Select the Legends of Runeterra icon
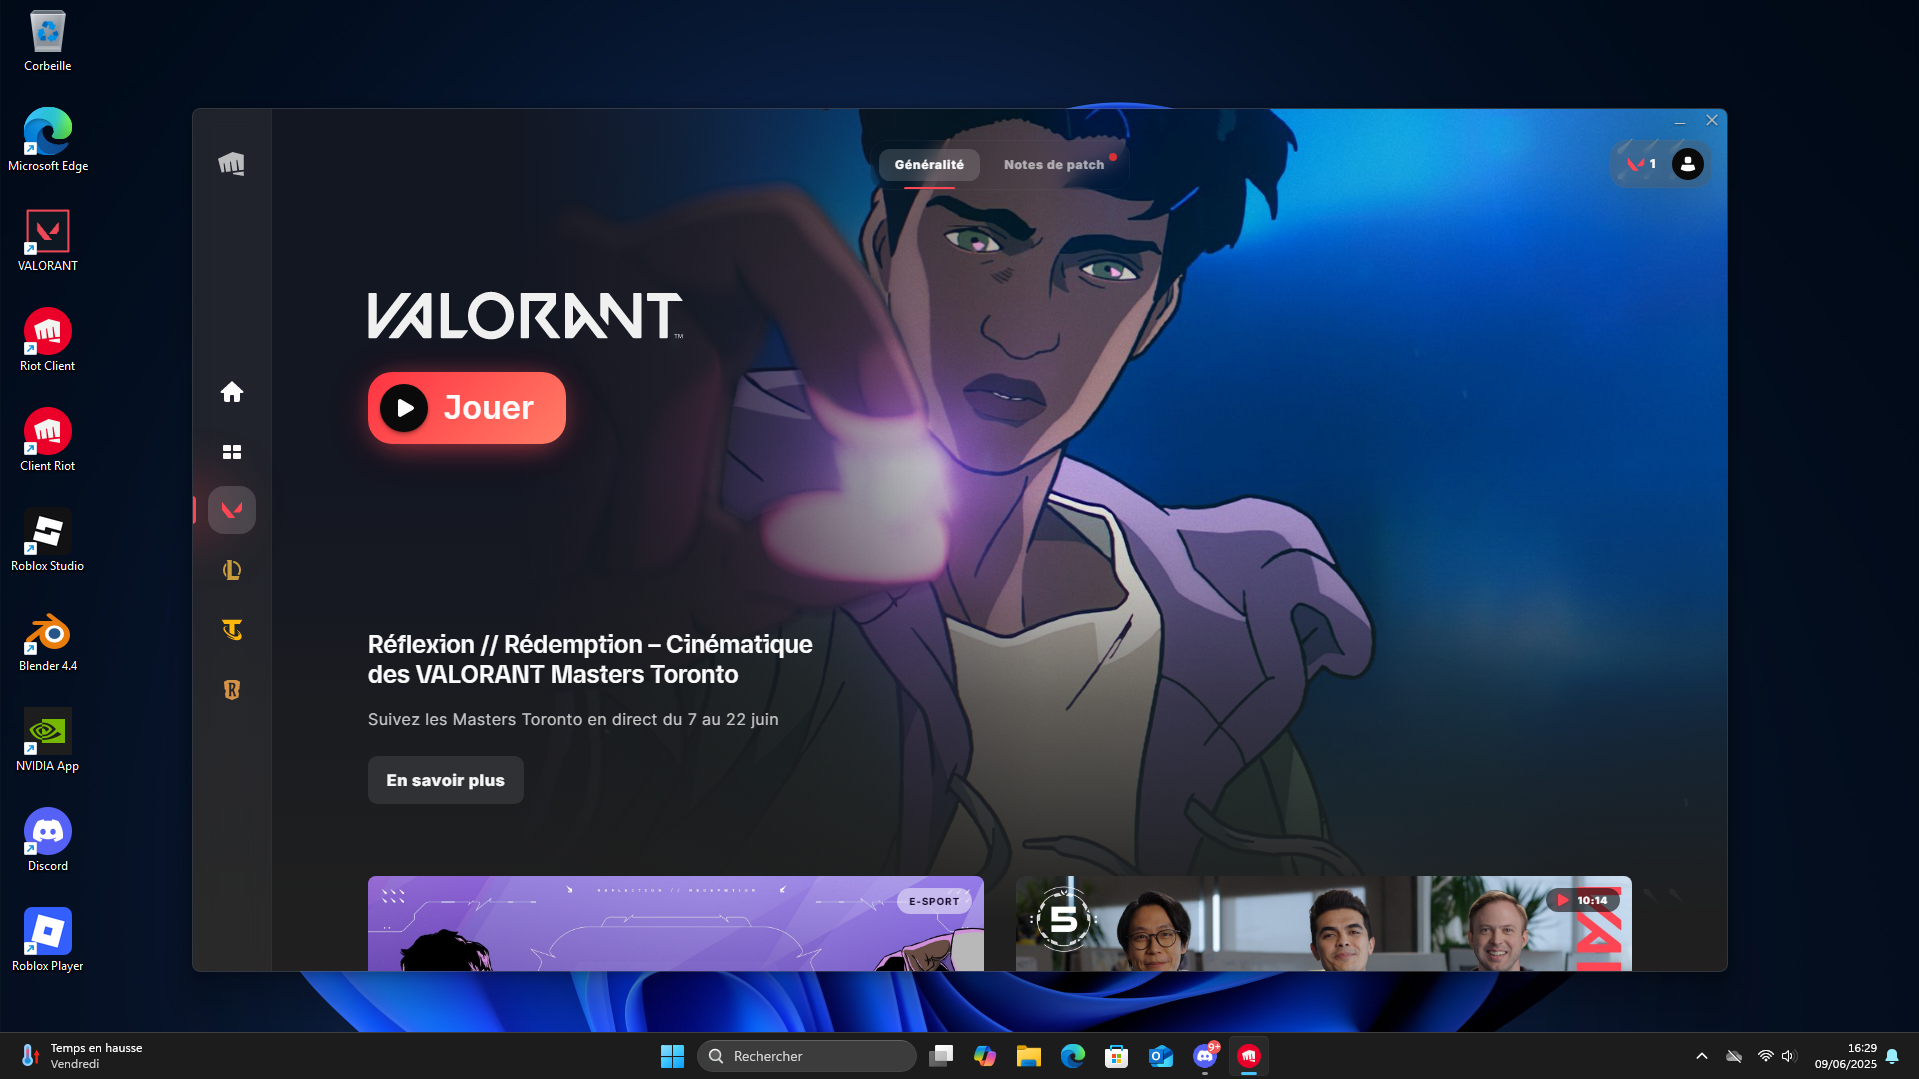This screenshot has width=1919, height=1079. (232, 690)
